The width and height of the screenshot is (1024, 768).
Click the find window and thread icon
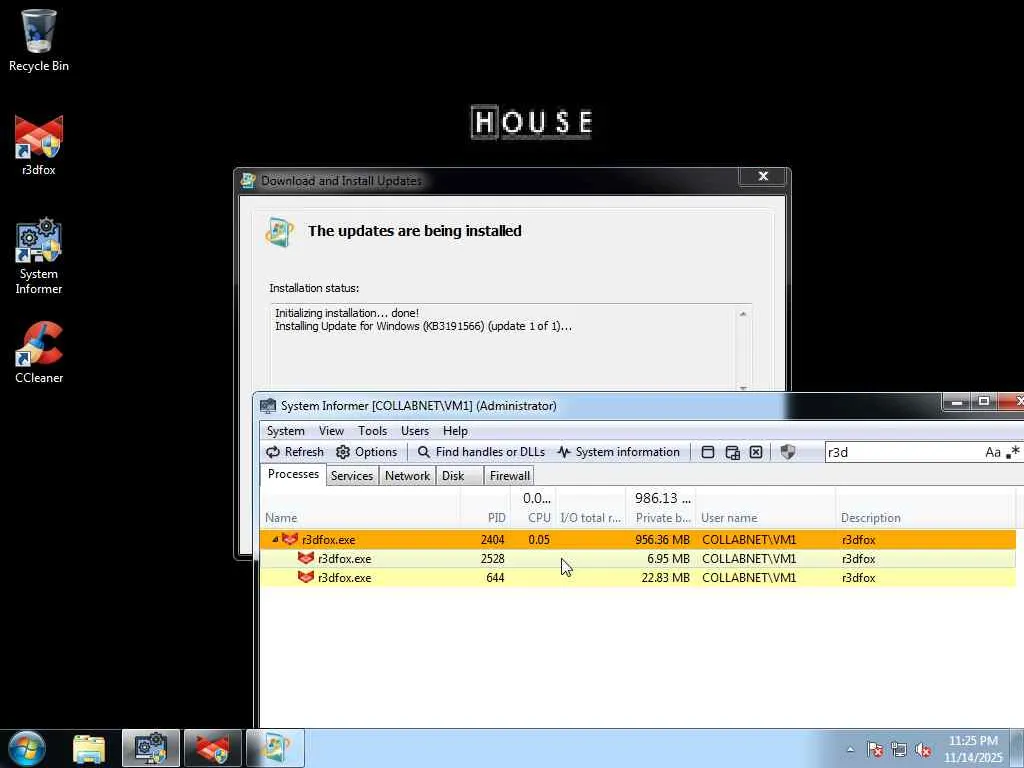pos(732,452)
